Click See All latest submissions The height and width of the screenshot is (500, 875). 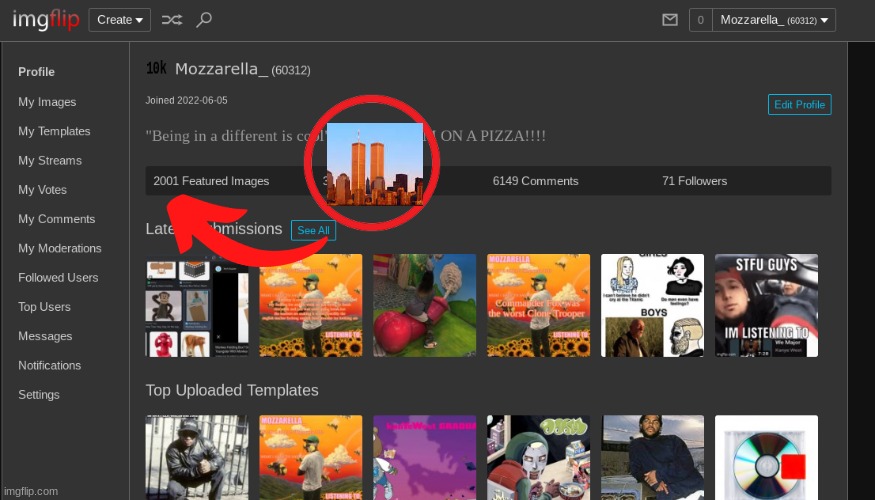click(x=313, y=230)
